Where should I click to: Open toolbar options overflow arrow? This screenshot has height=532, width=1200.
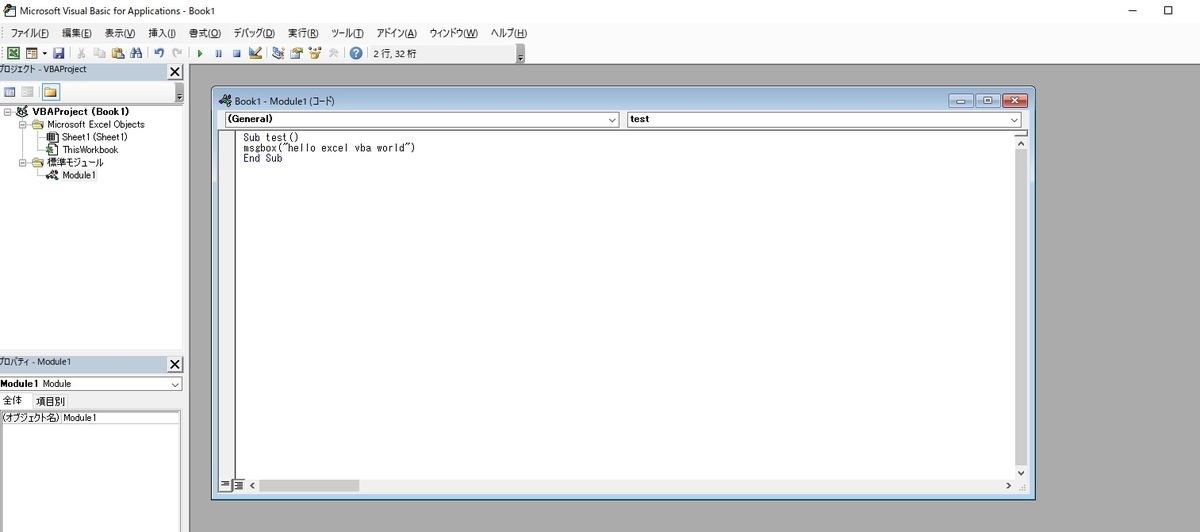[520, 54]
